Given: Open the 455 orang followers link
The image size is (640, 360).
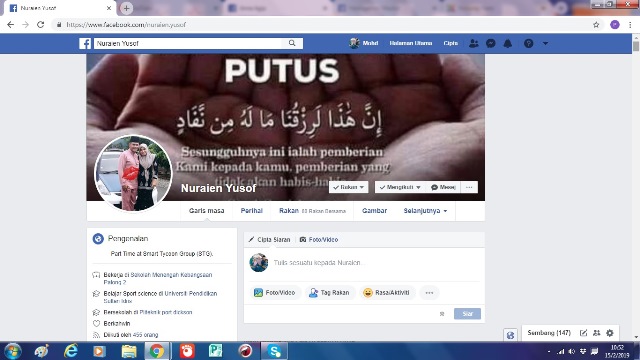Looking at the screenshot, I should coord(145,335).
